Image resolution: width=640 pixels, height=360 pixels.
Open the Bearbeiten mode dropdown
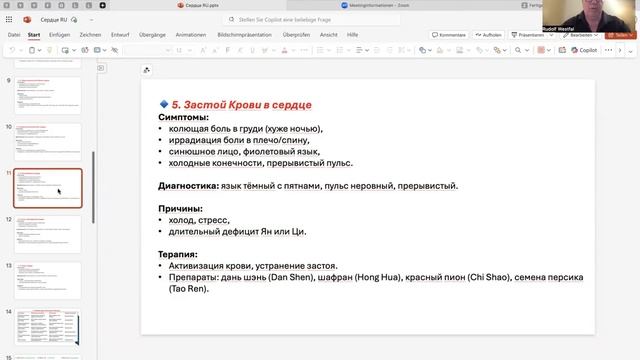(x=580, y=35)
